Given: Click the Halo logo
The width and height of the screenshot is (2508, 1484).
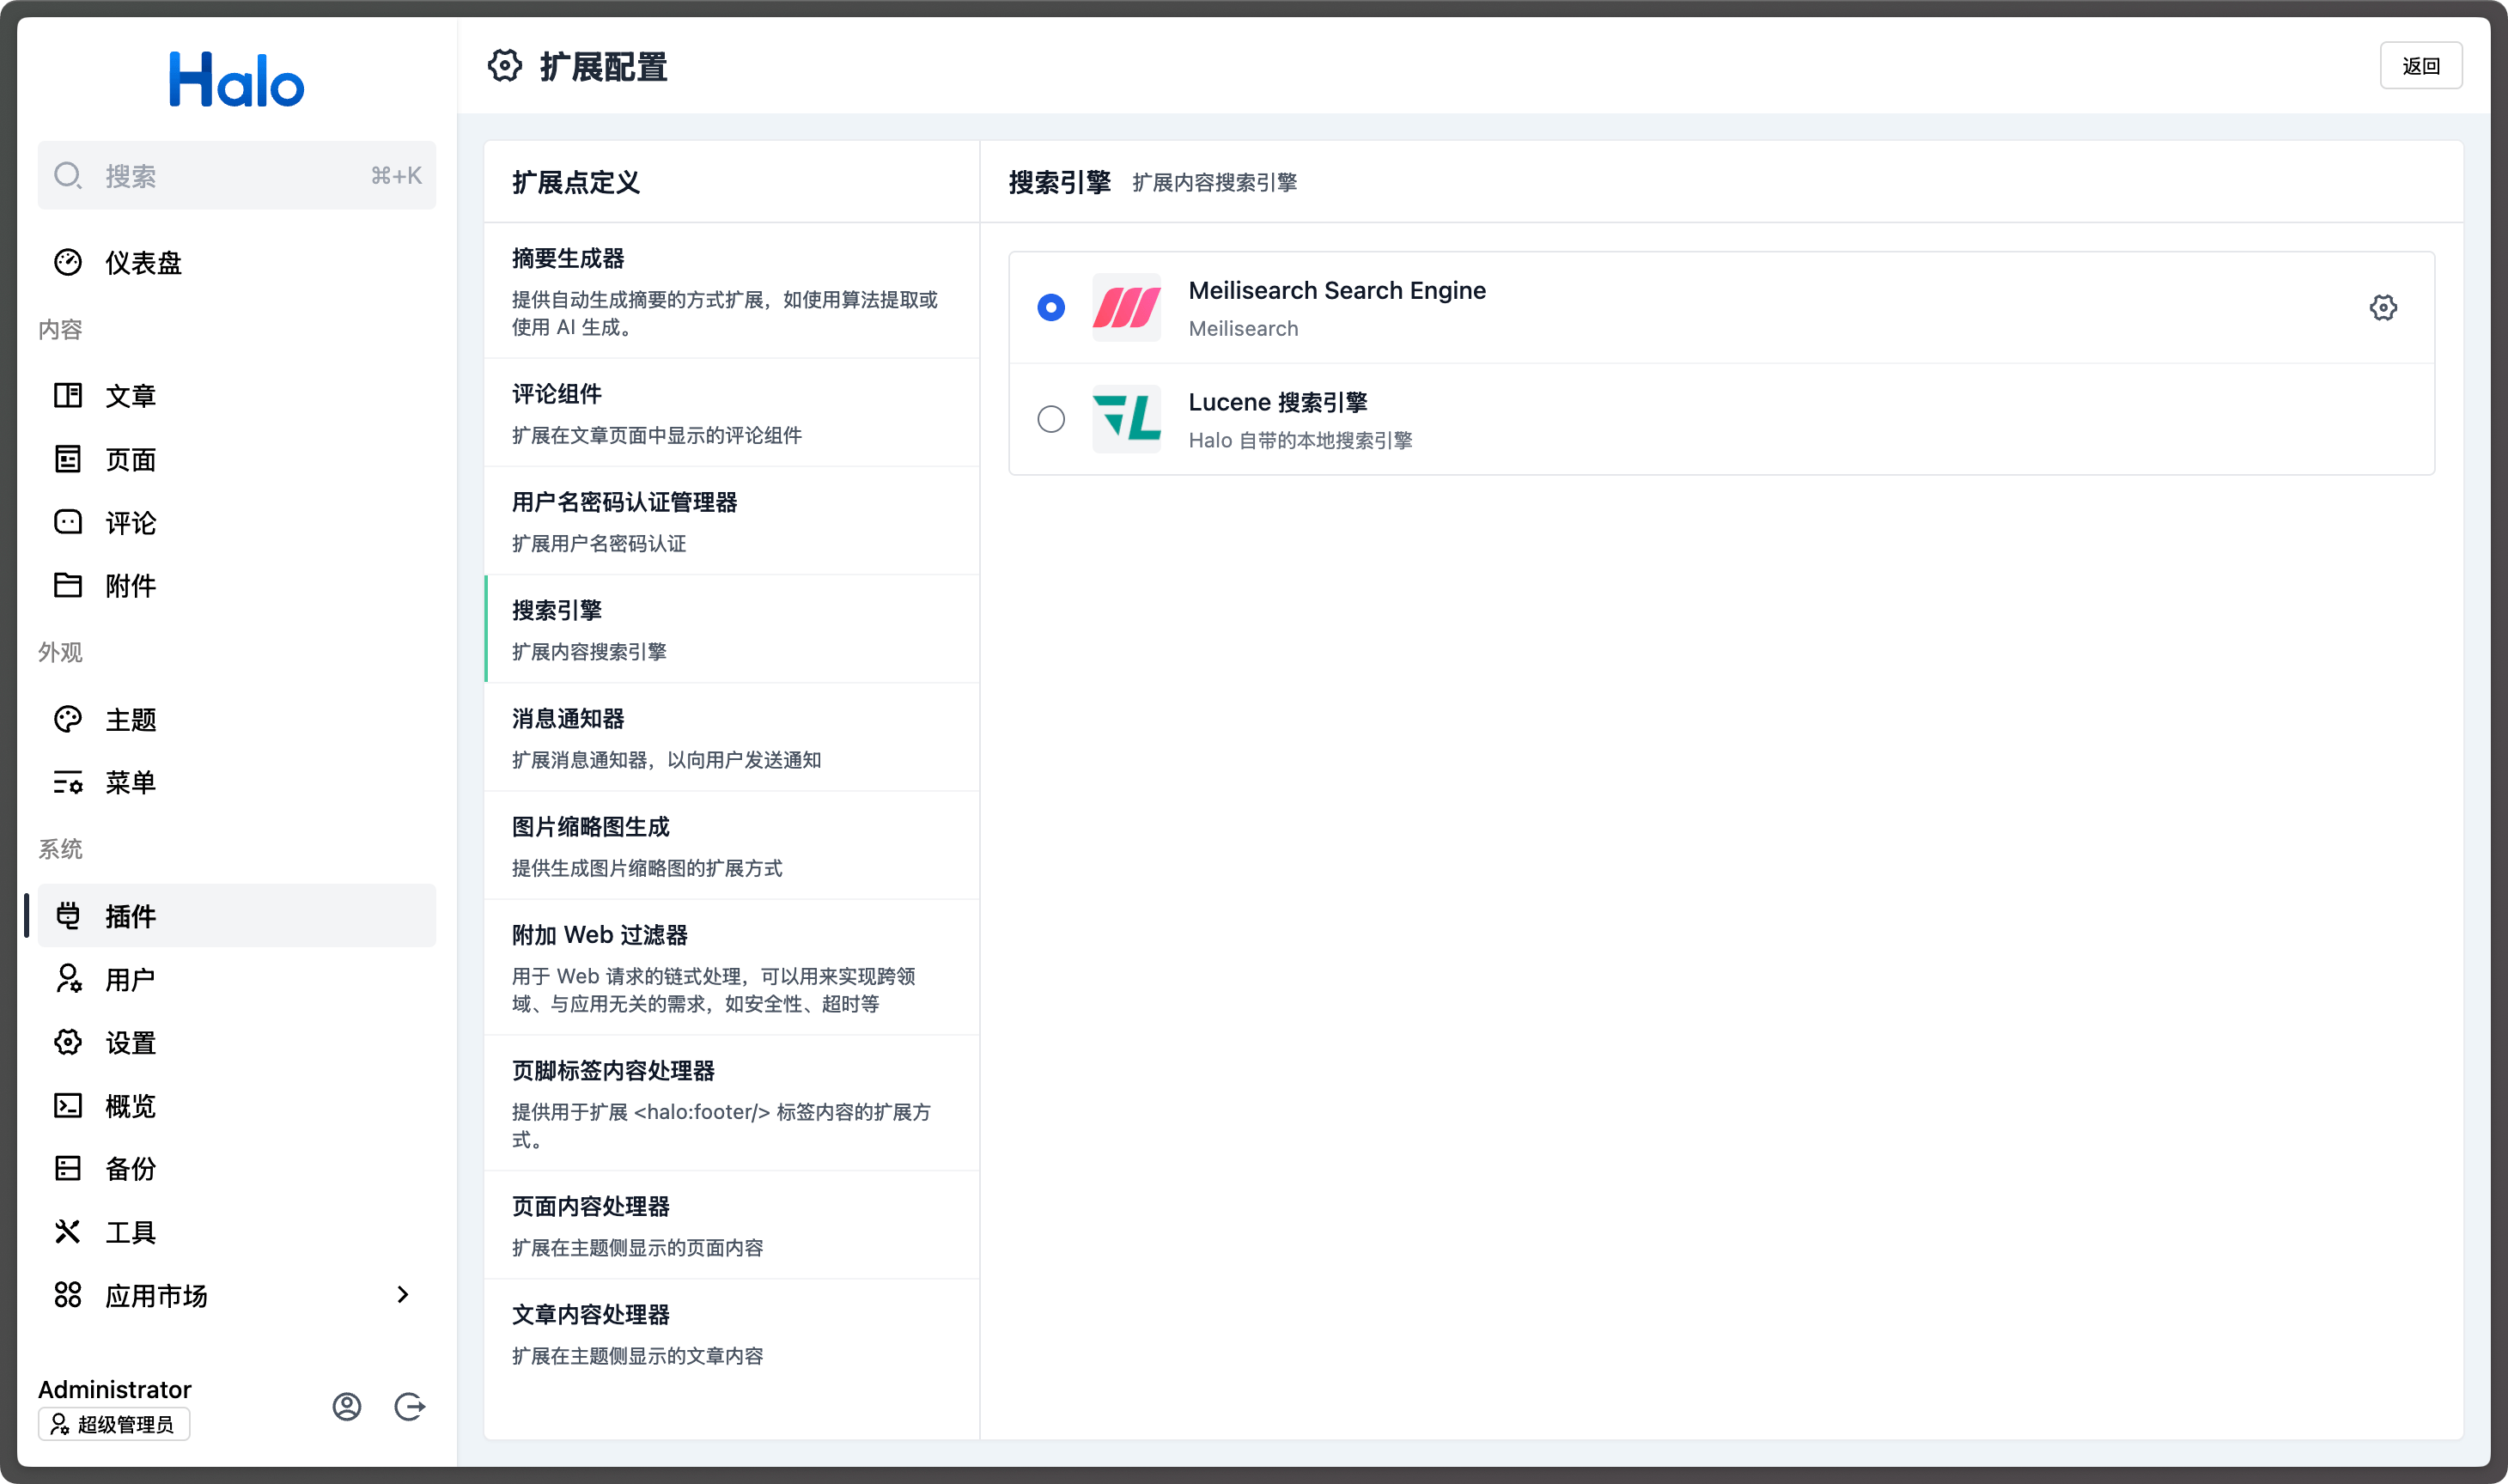Looking at the screenshot, I should click(236, 79).
